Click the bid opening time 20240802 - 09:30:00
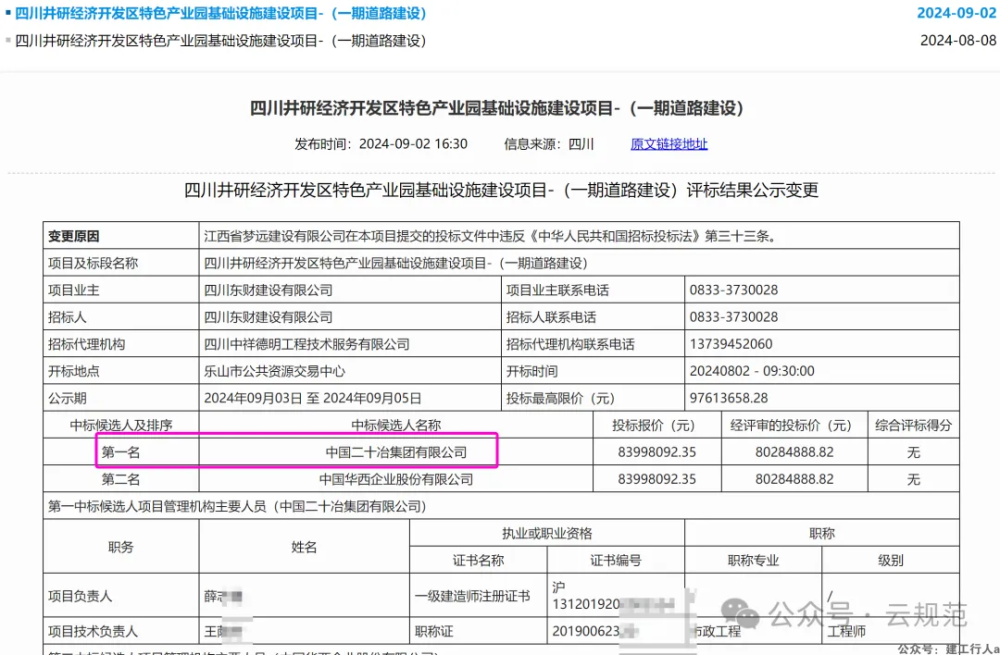This screenshot has width=1000, height=655. click(752, 371)
